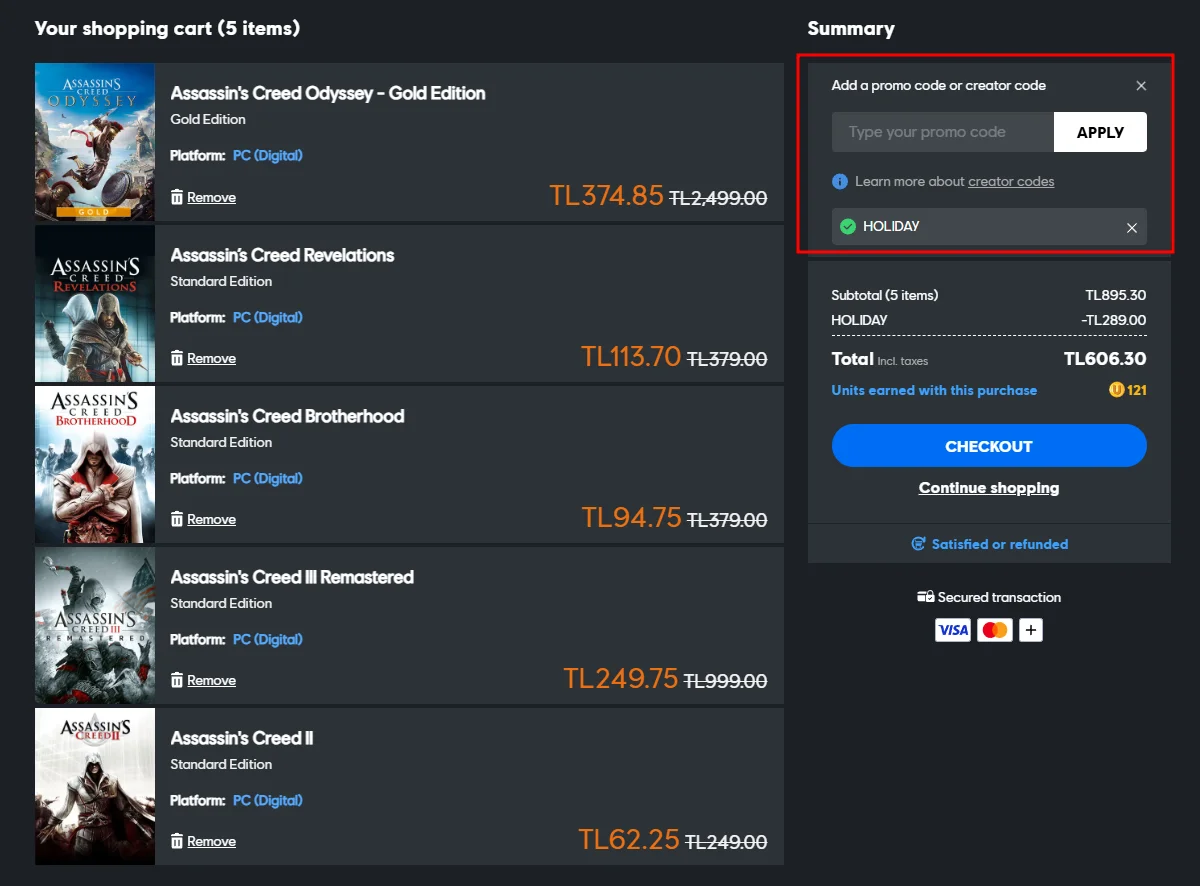
Task: Select the subtotal amount TL895.30
Action: [x=1116, y=296]
